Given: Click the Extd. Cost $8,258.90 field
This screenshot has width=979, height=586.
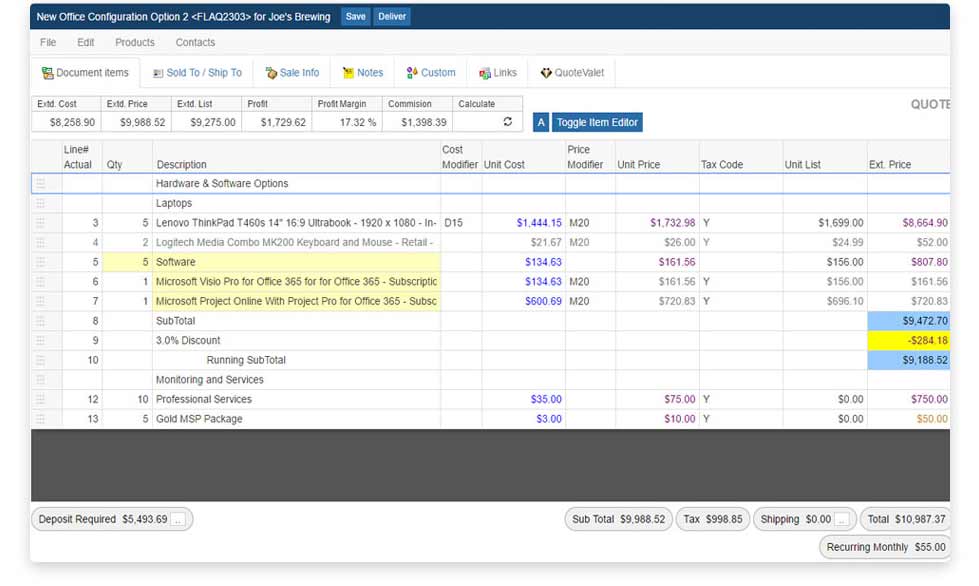Looking at the screenshot, I should [66, 122].
